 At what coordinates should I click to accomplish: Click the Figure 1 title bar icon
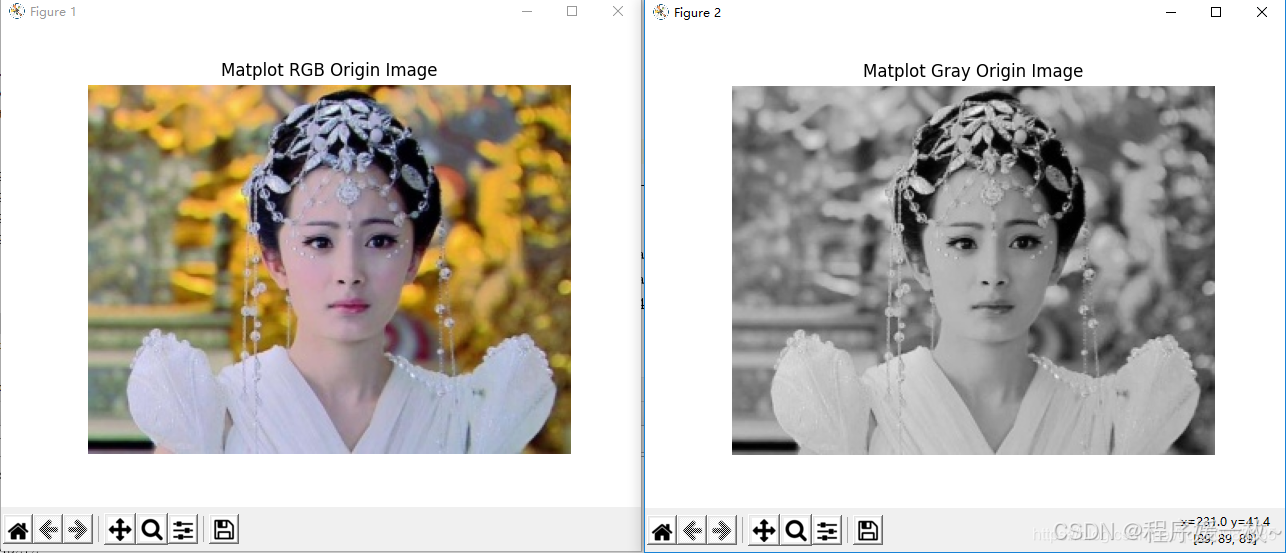16,12
